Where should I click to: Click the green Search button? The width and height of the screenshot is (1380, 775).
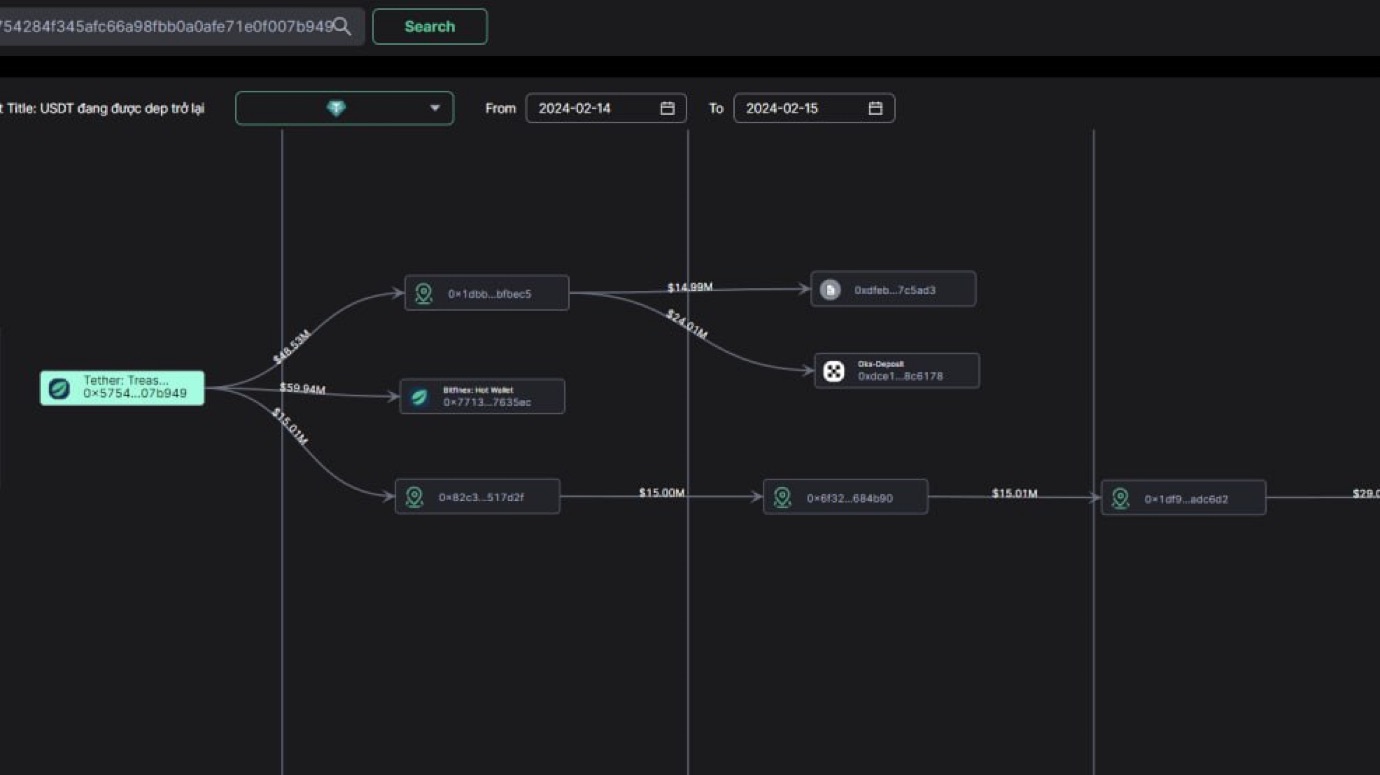point(429,27)
